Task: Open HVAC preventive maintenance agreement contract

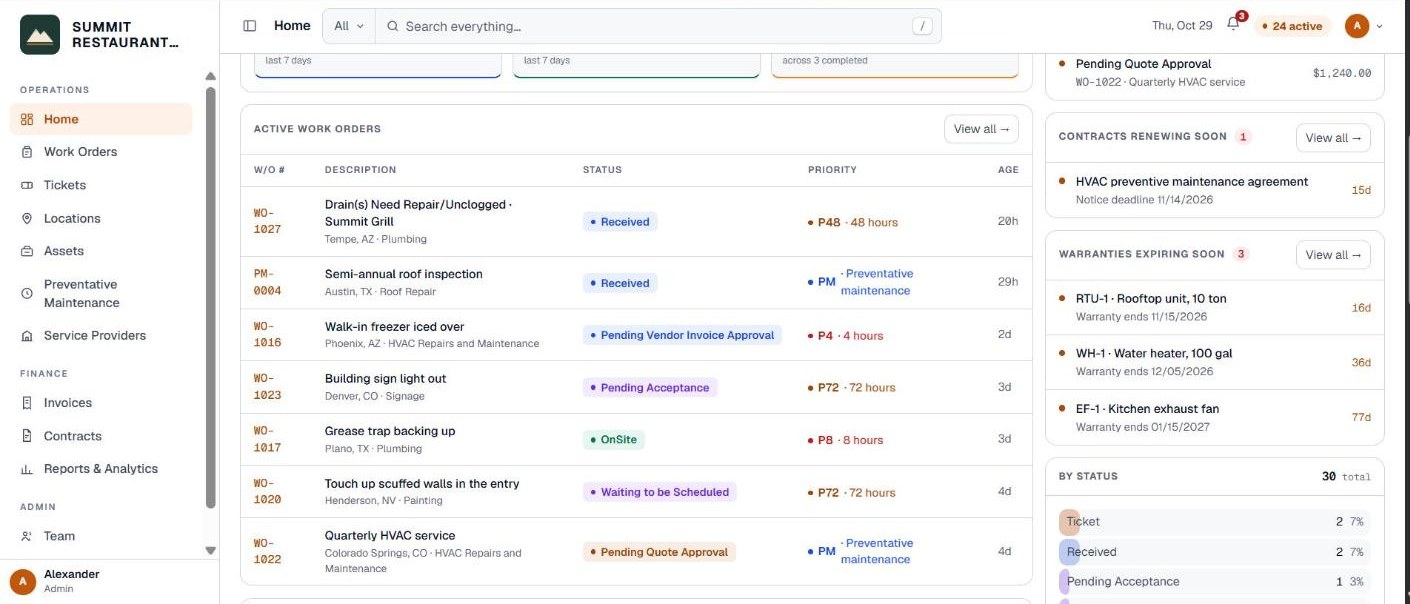Action: click(x=1215, y=190)
